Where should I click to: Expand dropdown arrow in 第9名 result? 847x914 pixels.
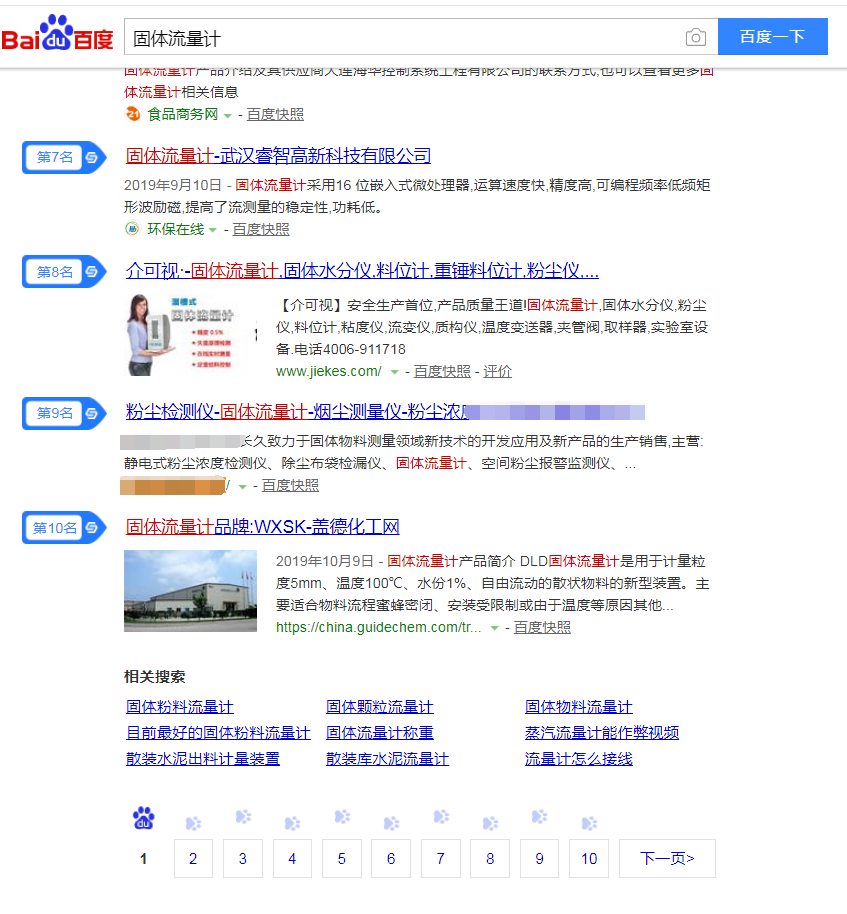pos(242,487)
